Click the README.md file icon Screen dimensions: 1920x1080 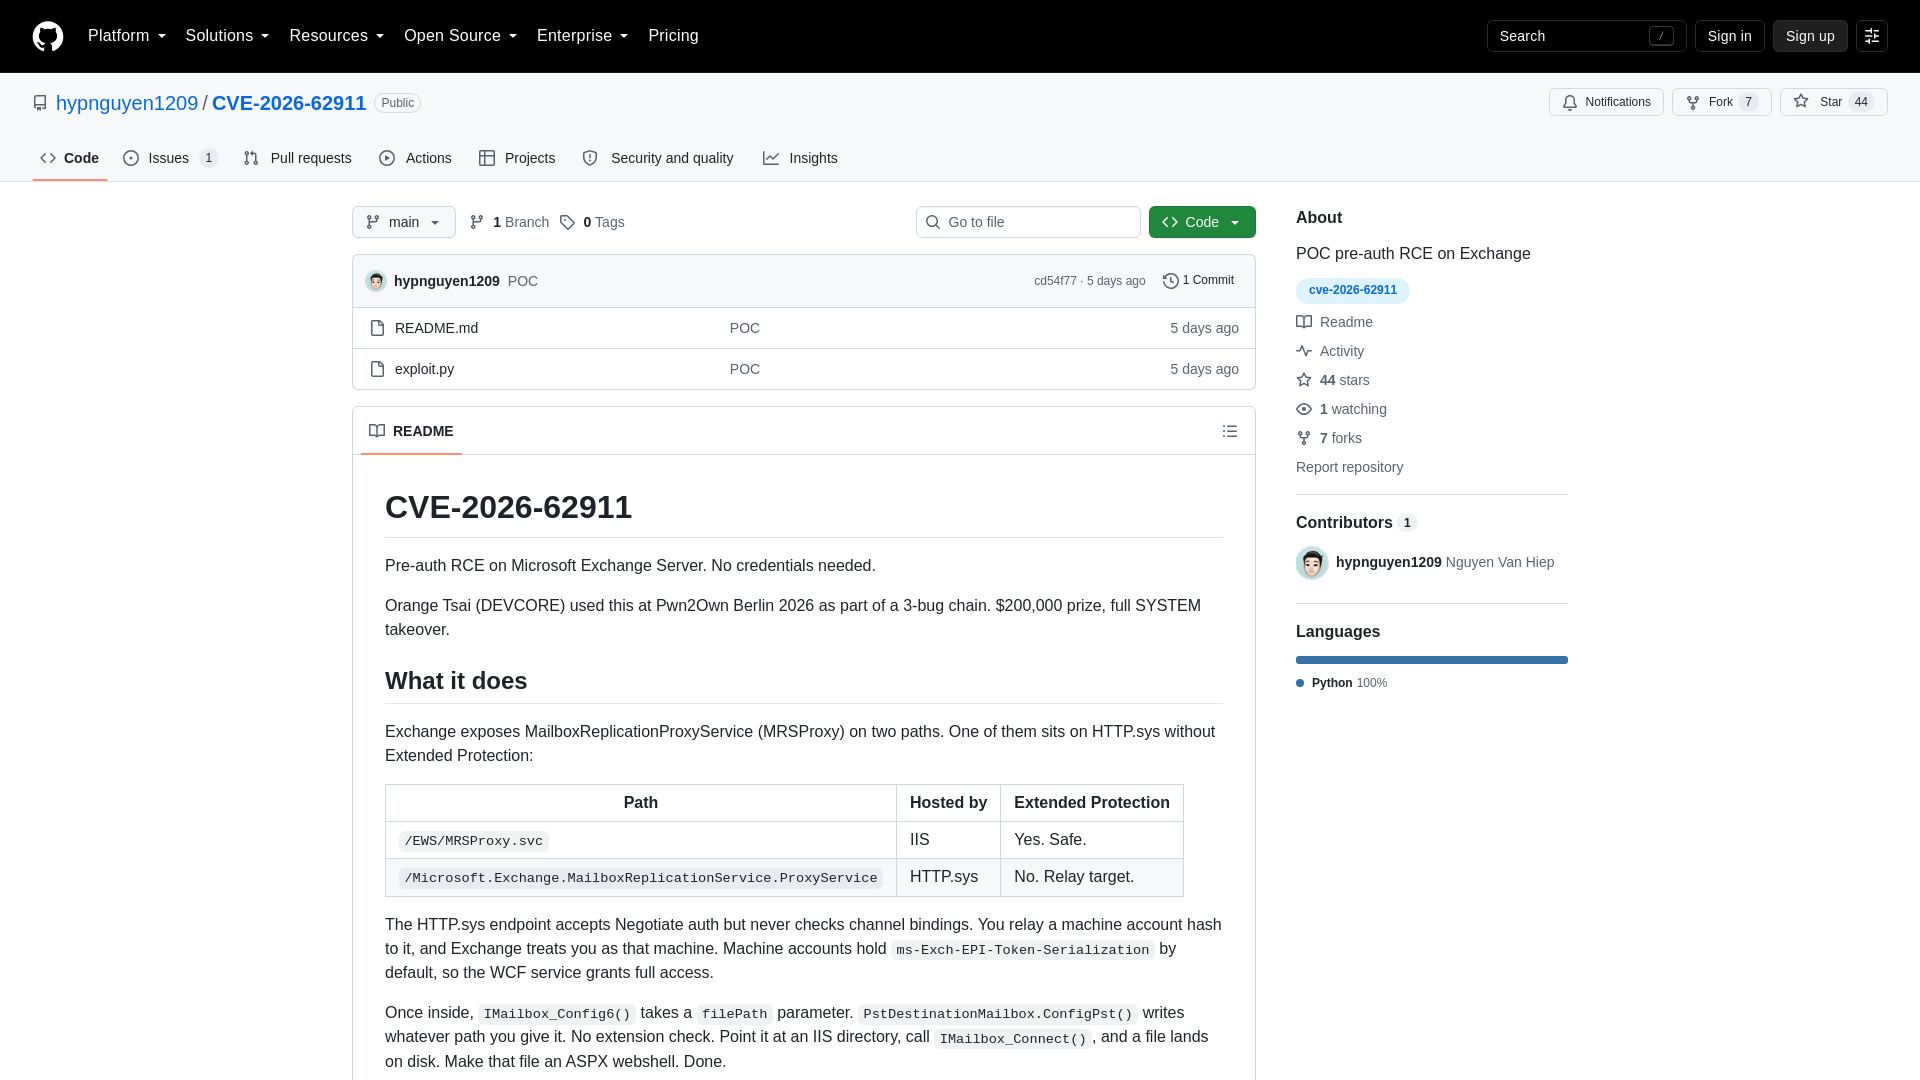(x=377, y=328)
